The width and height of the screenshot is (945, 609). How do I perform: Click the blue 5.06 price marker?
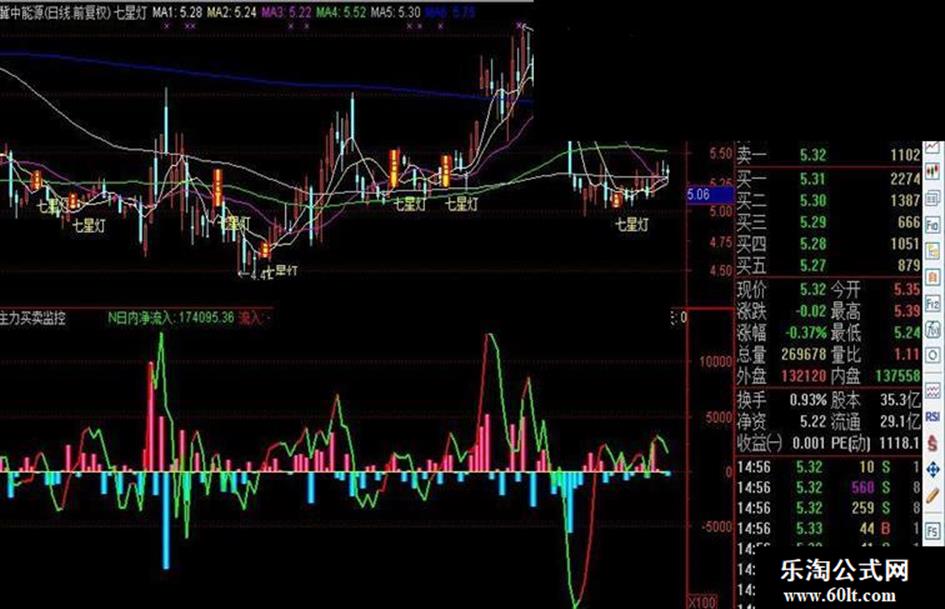point(710,194)
